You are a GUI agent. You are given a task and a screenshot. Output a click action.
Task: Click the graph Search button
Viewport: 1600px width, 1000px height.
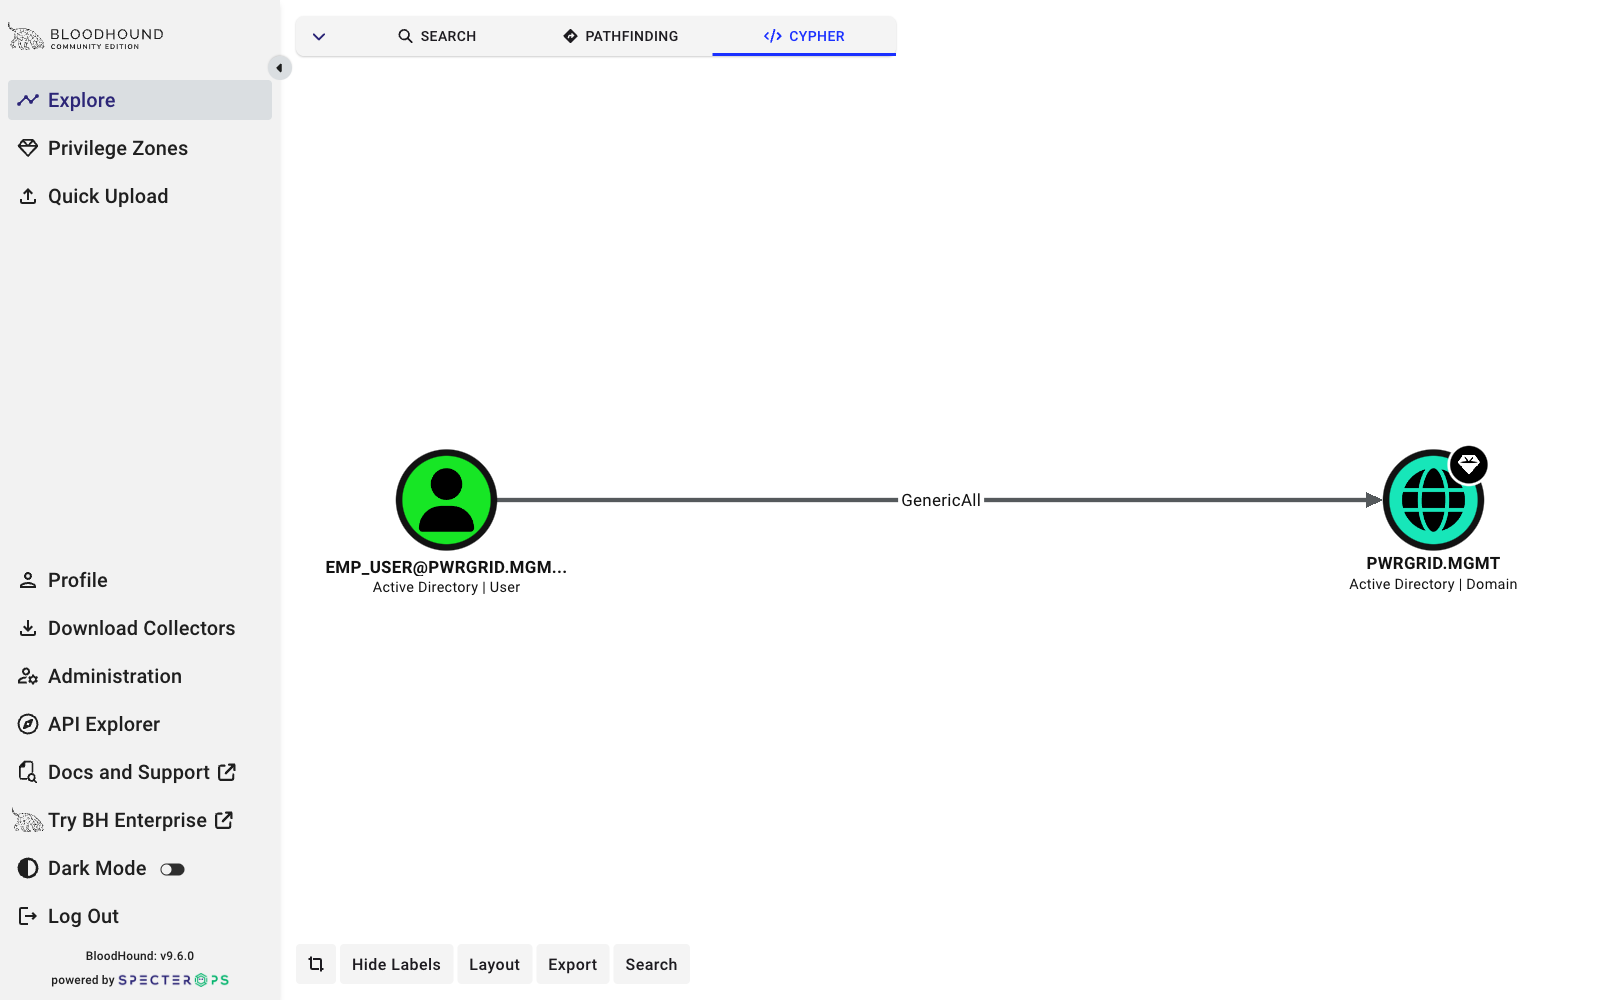click(x=651, y=964)
